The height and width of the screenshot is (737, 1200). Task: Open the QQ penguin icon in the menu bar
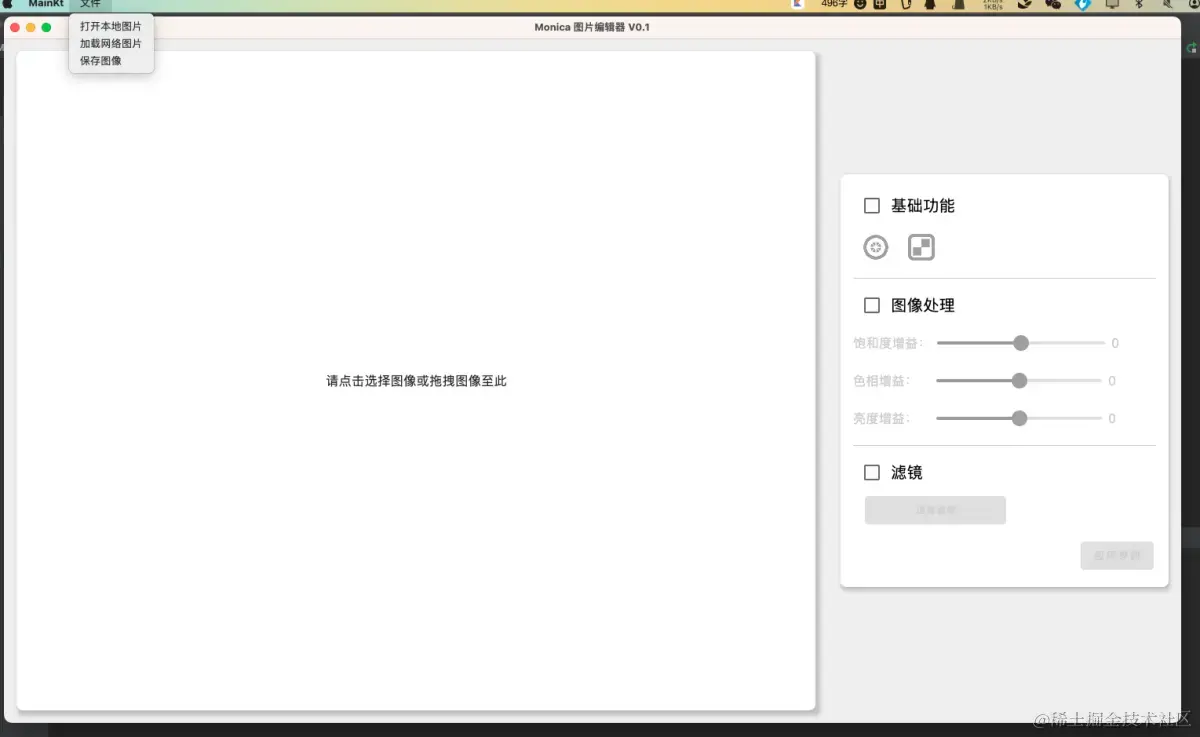(930, 4)
